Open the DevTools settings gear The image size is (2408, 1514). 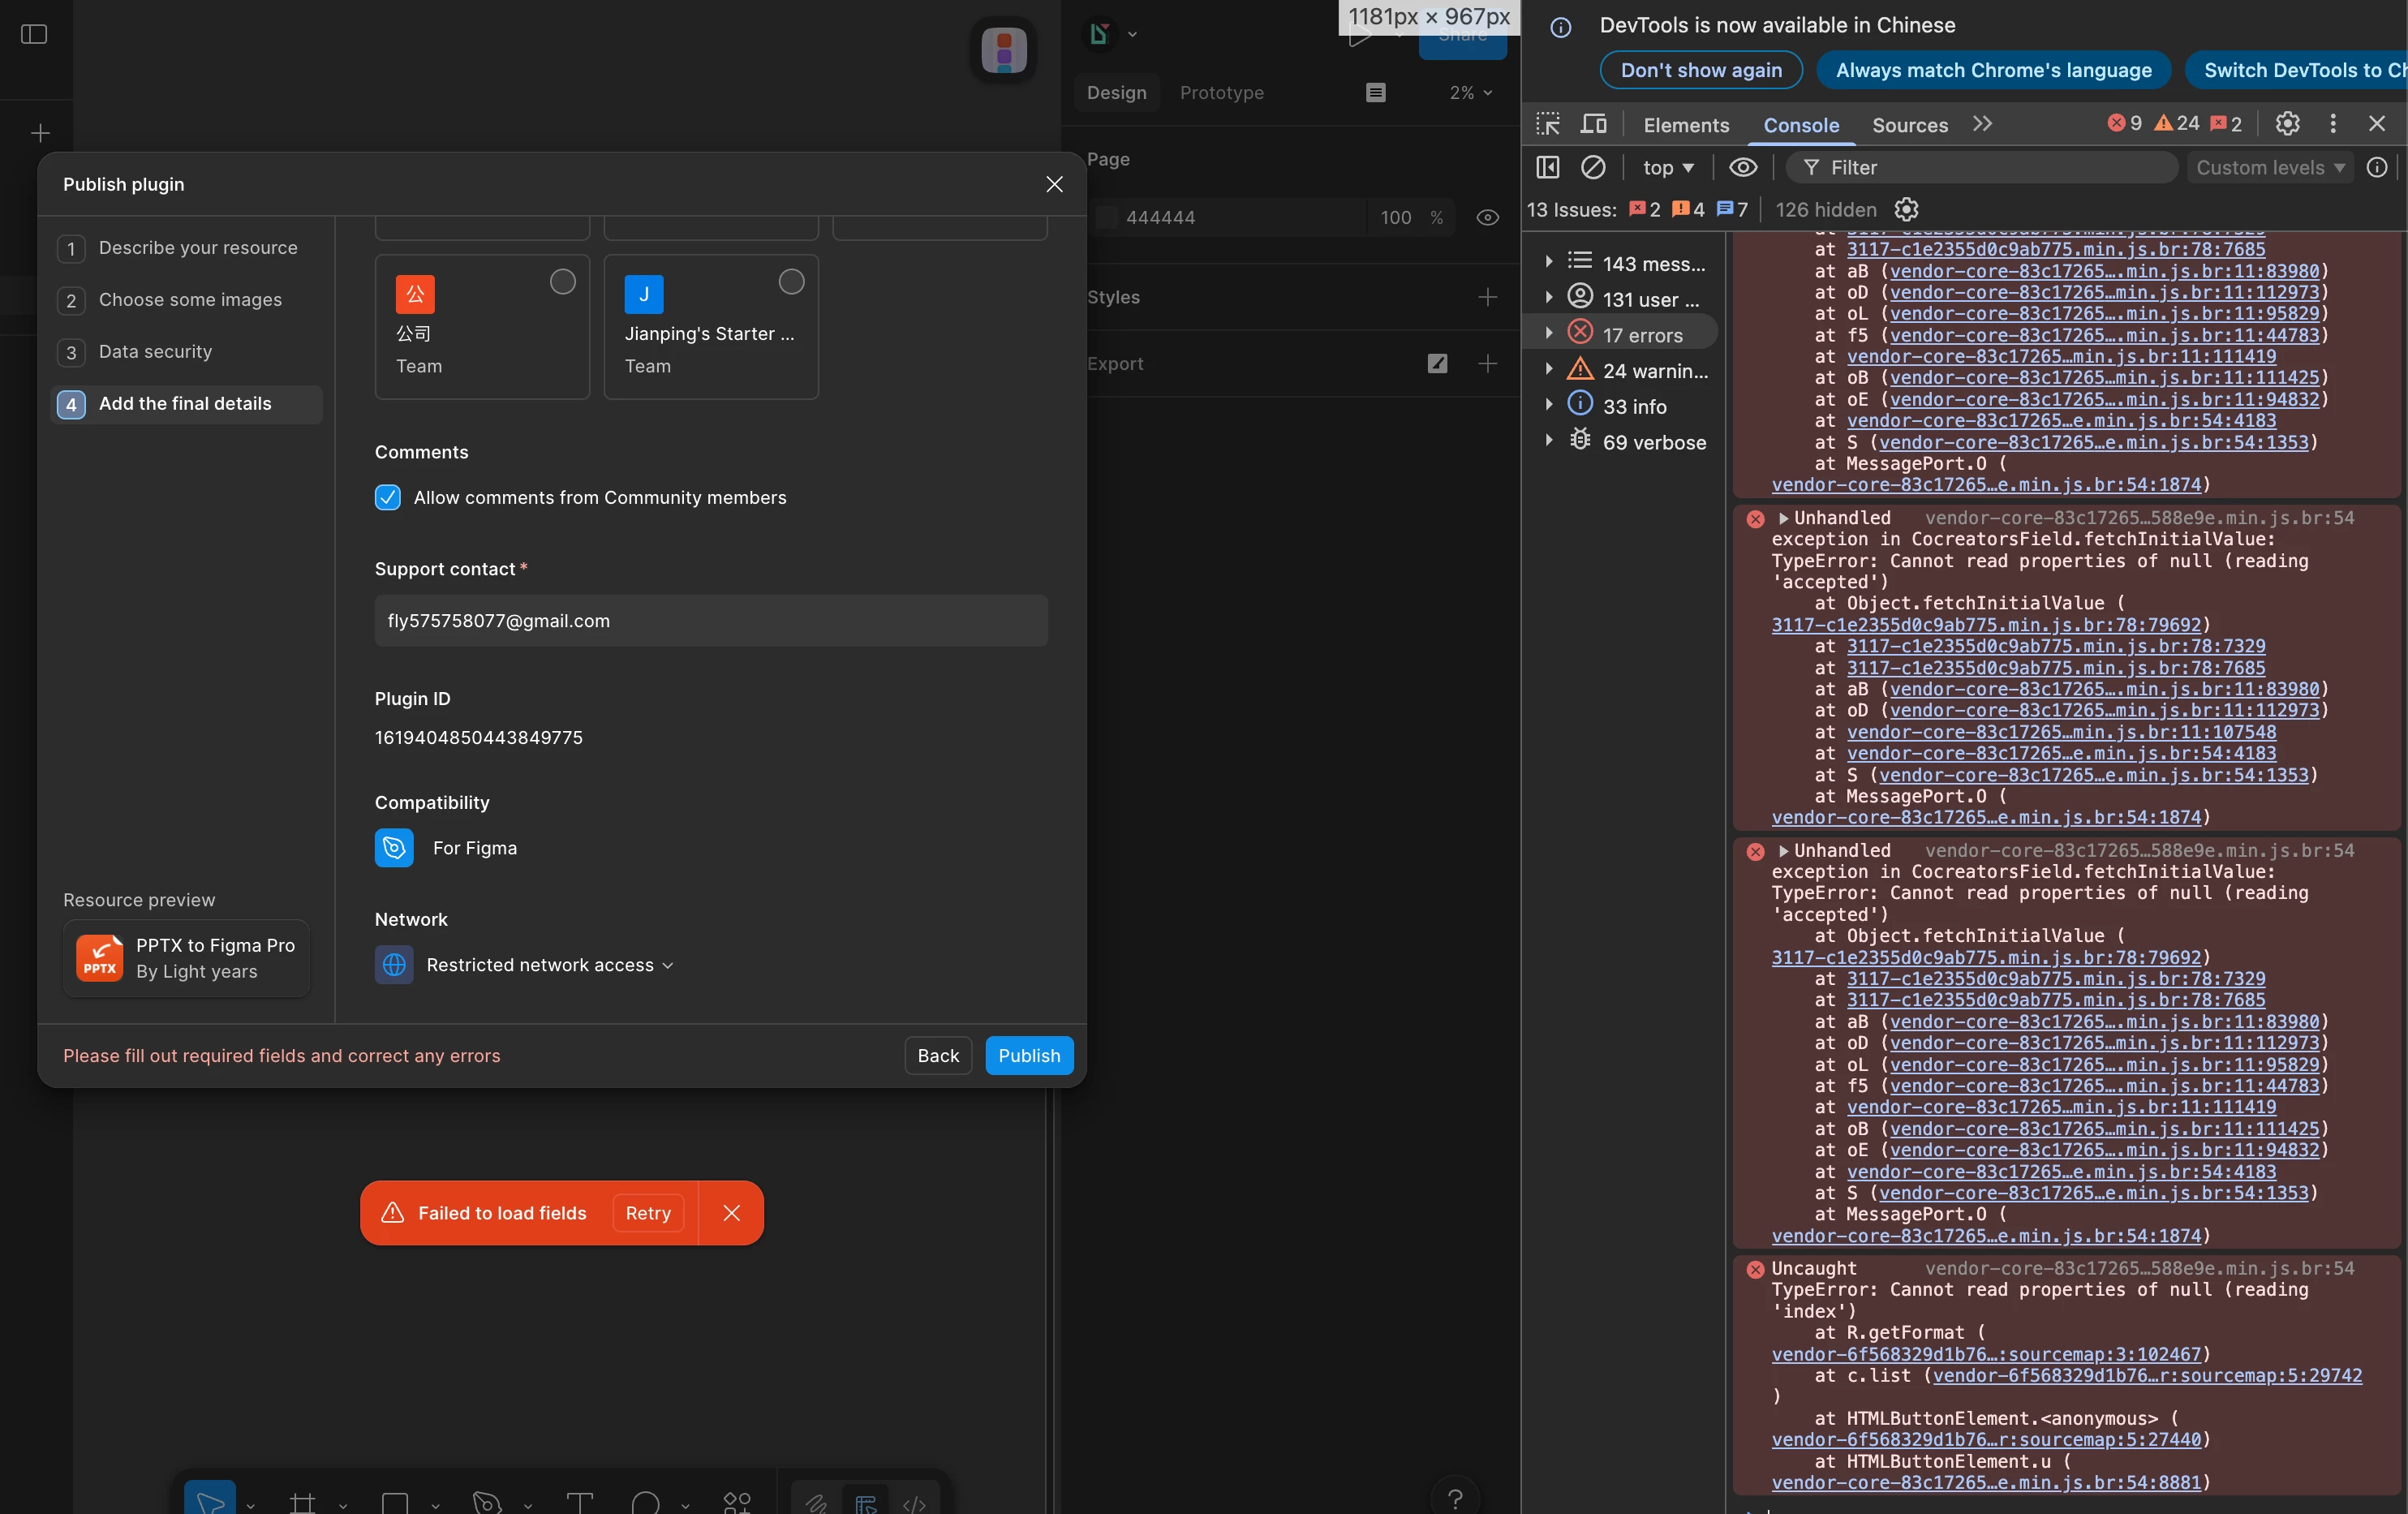pos(2287,124)
